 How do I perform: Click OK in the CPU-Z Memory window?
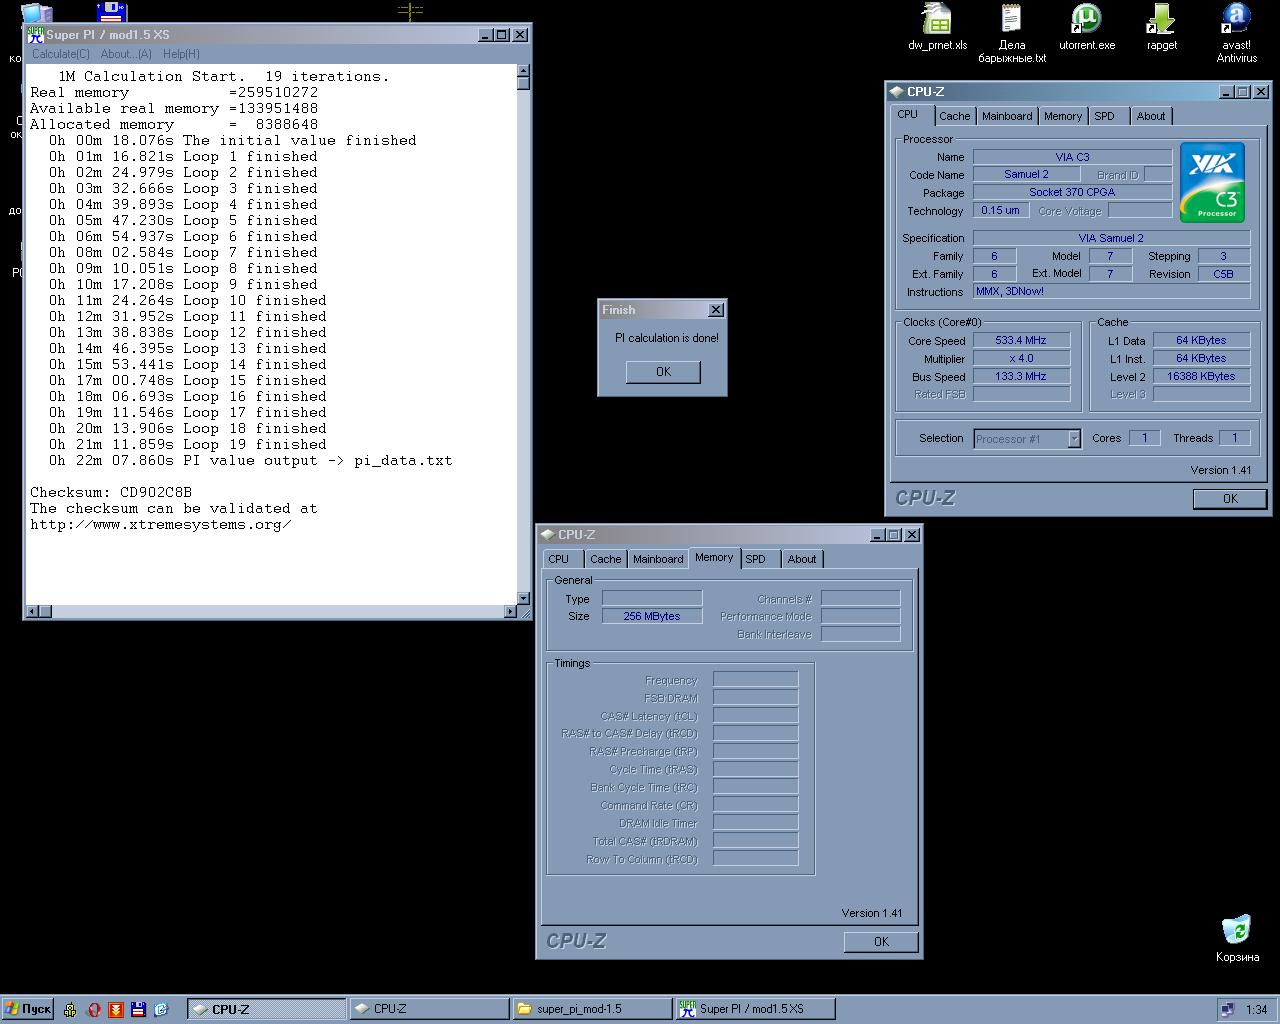tap(881, 941)
